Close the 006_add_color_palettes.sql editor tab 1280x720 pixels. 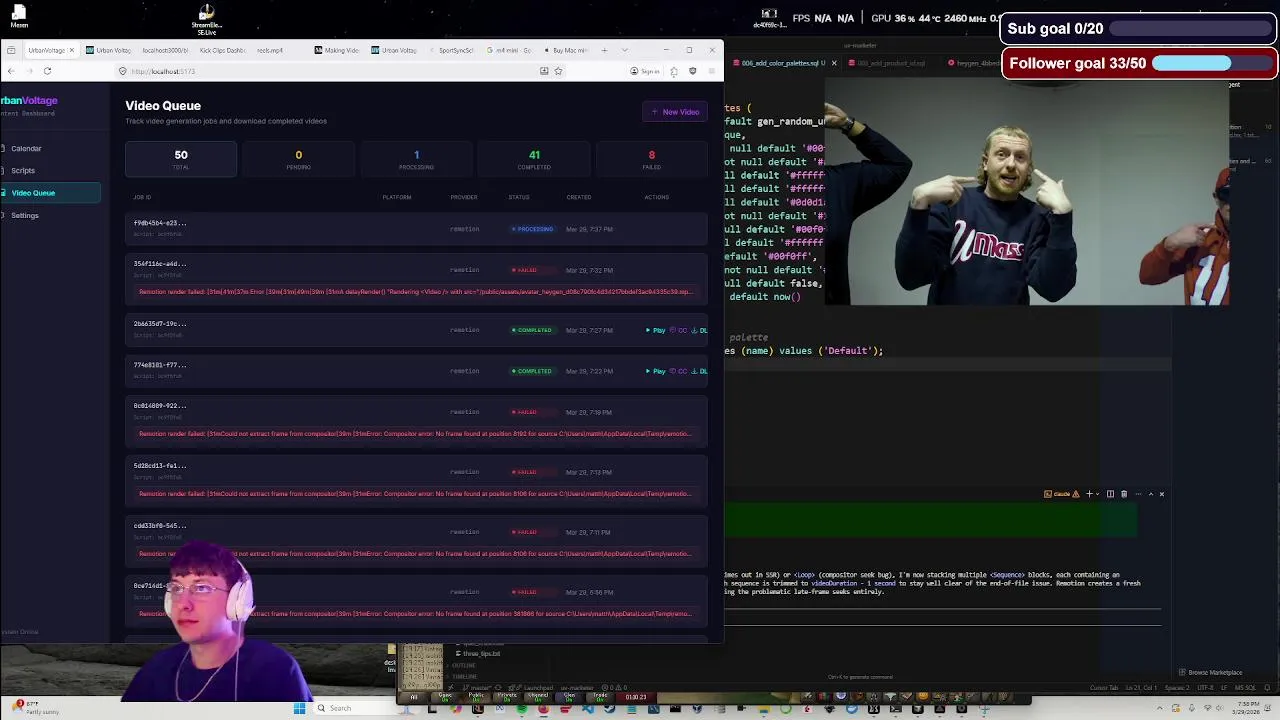coord(834,63)
